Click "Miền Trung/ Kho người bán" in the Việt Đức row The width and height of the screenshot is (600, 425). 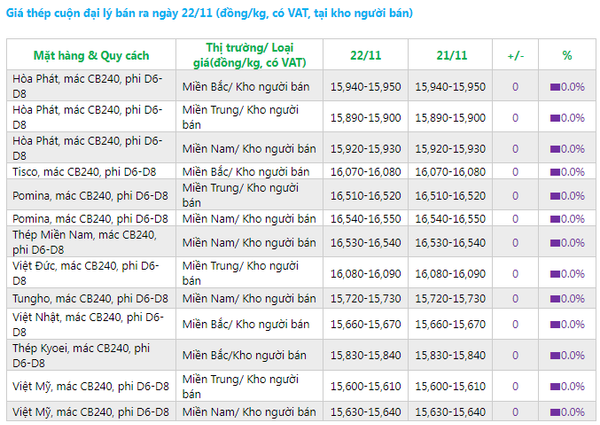240,273
